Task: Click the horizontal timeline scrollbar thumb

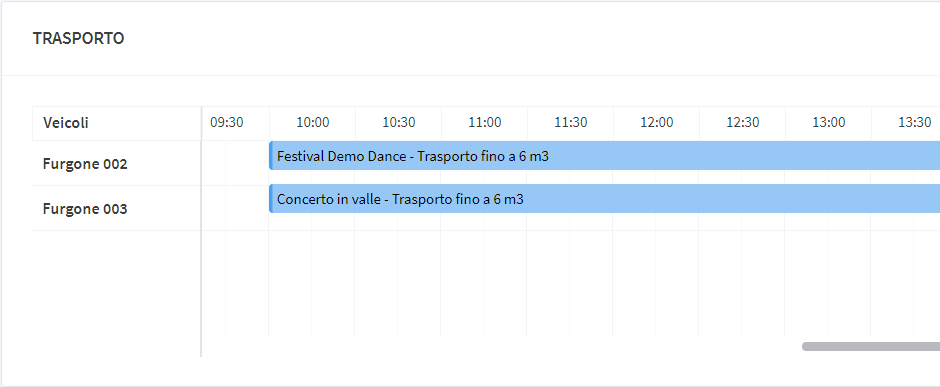Action: pos(871,346)
